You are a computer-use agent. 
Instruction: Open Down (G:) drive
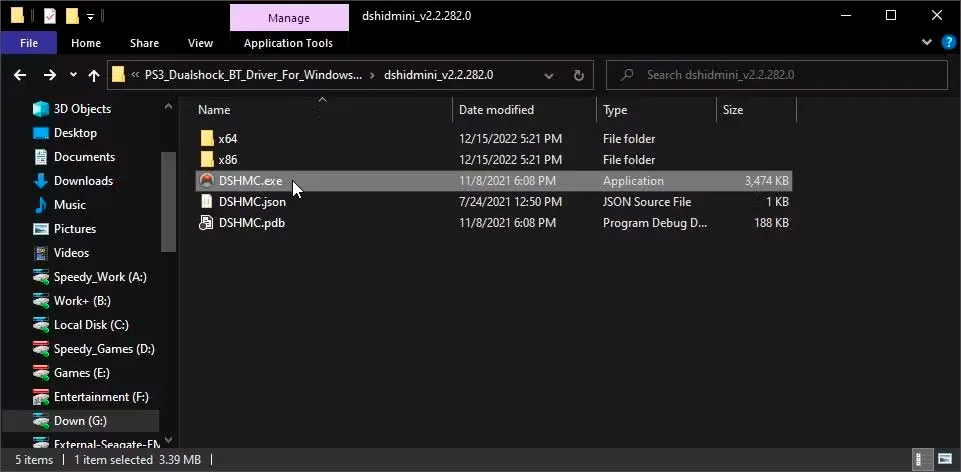tap(80, 421)
